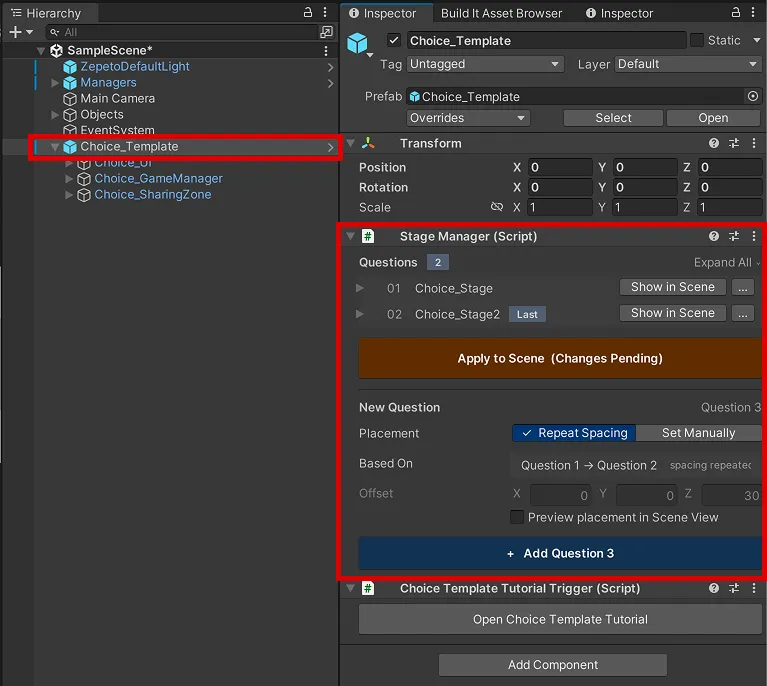Open Managers prefab via its right arrow

click(331, 83)
